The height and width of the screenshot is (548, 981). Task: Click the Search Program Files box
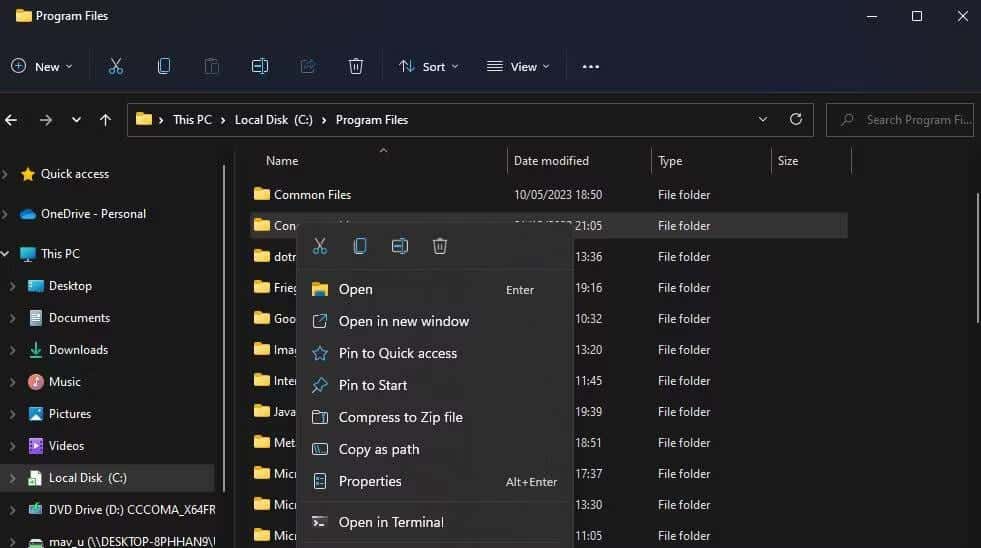click(x=900, y=119)
